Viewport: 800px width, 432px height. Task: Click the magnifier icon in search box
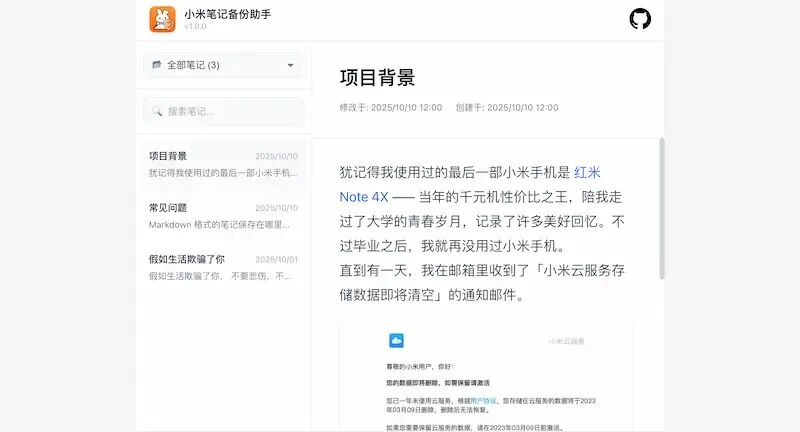(x=157, y=111)
